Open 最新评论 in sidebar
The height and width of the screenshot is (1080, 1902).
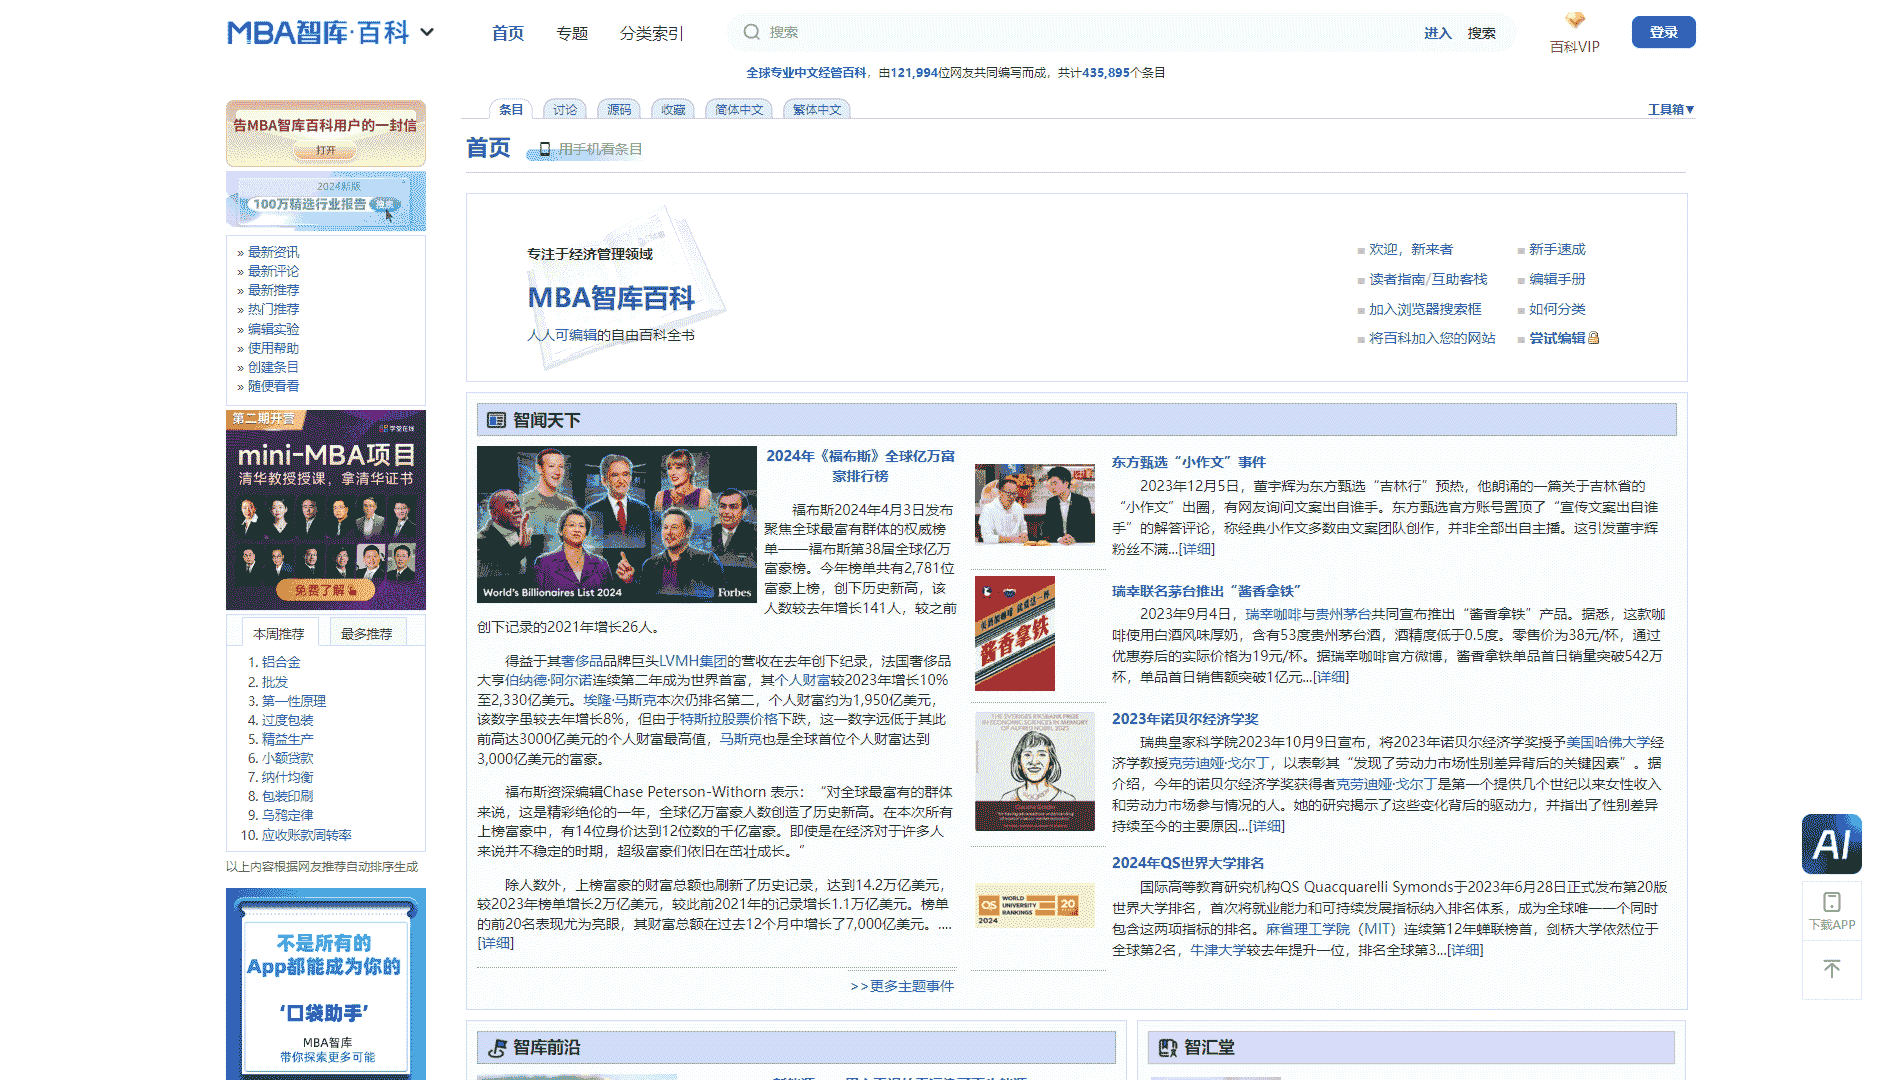(273, 271)
